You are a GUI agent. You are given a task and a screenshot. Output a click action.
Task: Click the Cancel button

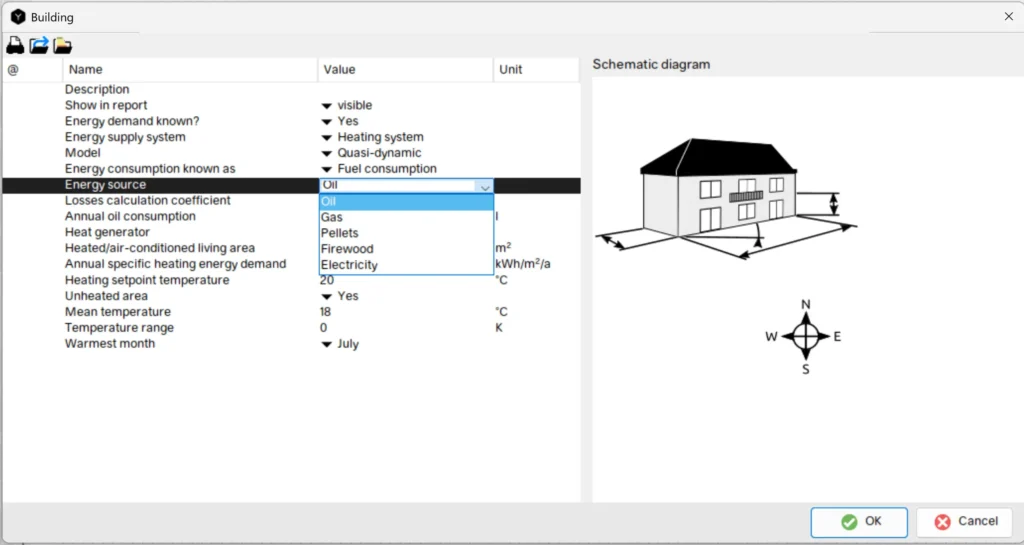965,522
